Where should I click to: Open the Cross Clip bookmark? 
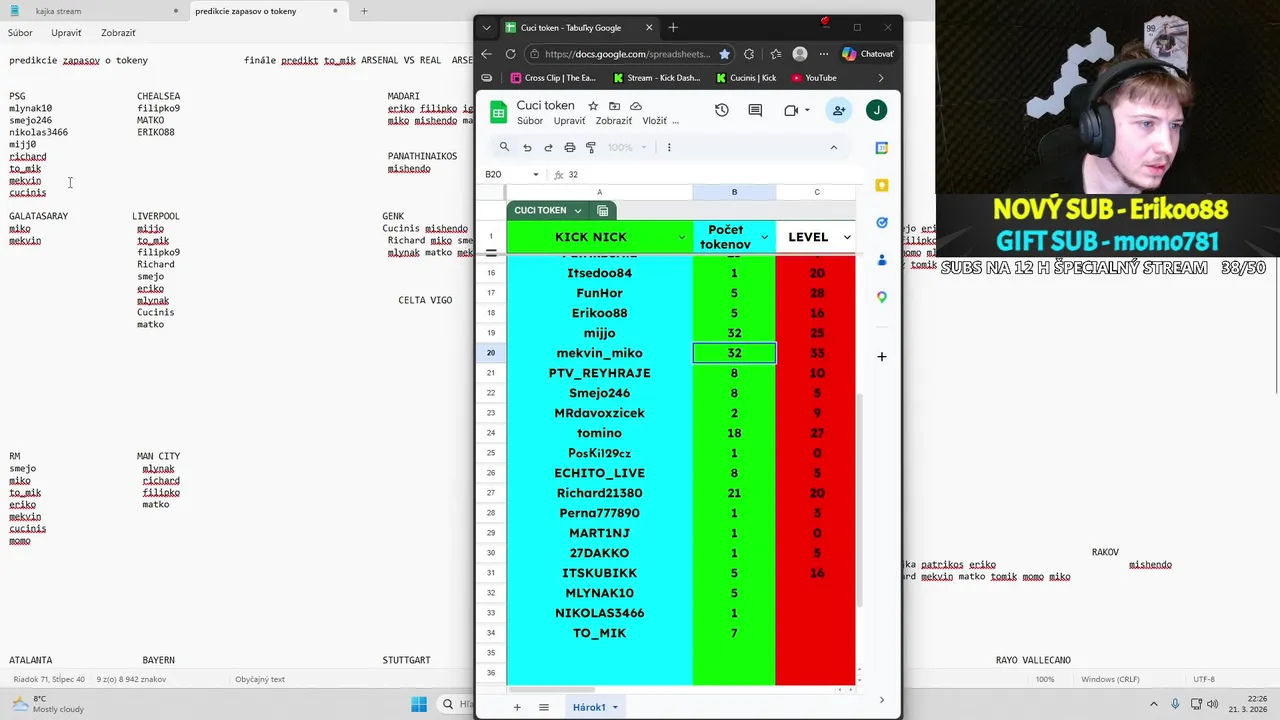click(553, 77)
